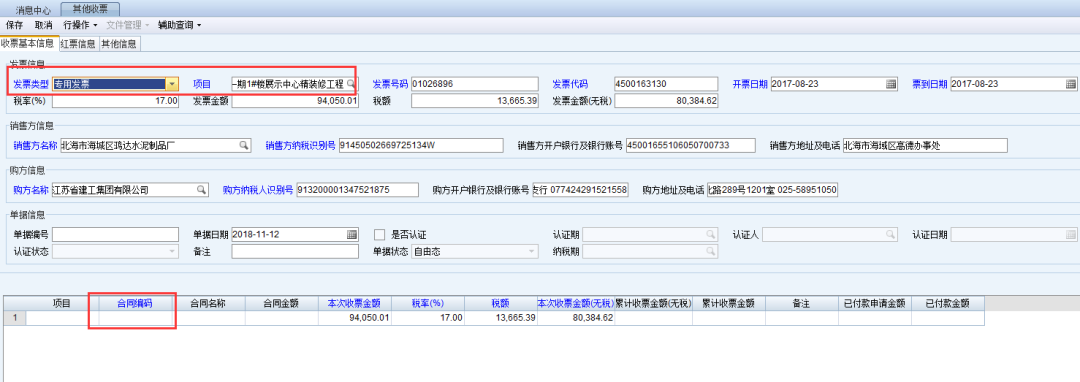1080x382 pixels.
Task: Toggle the 是否认证 checkbox
Action: coord(380,235)
